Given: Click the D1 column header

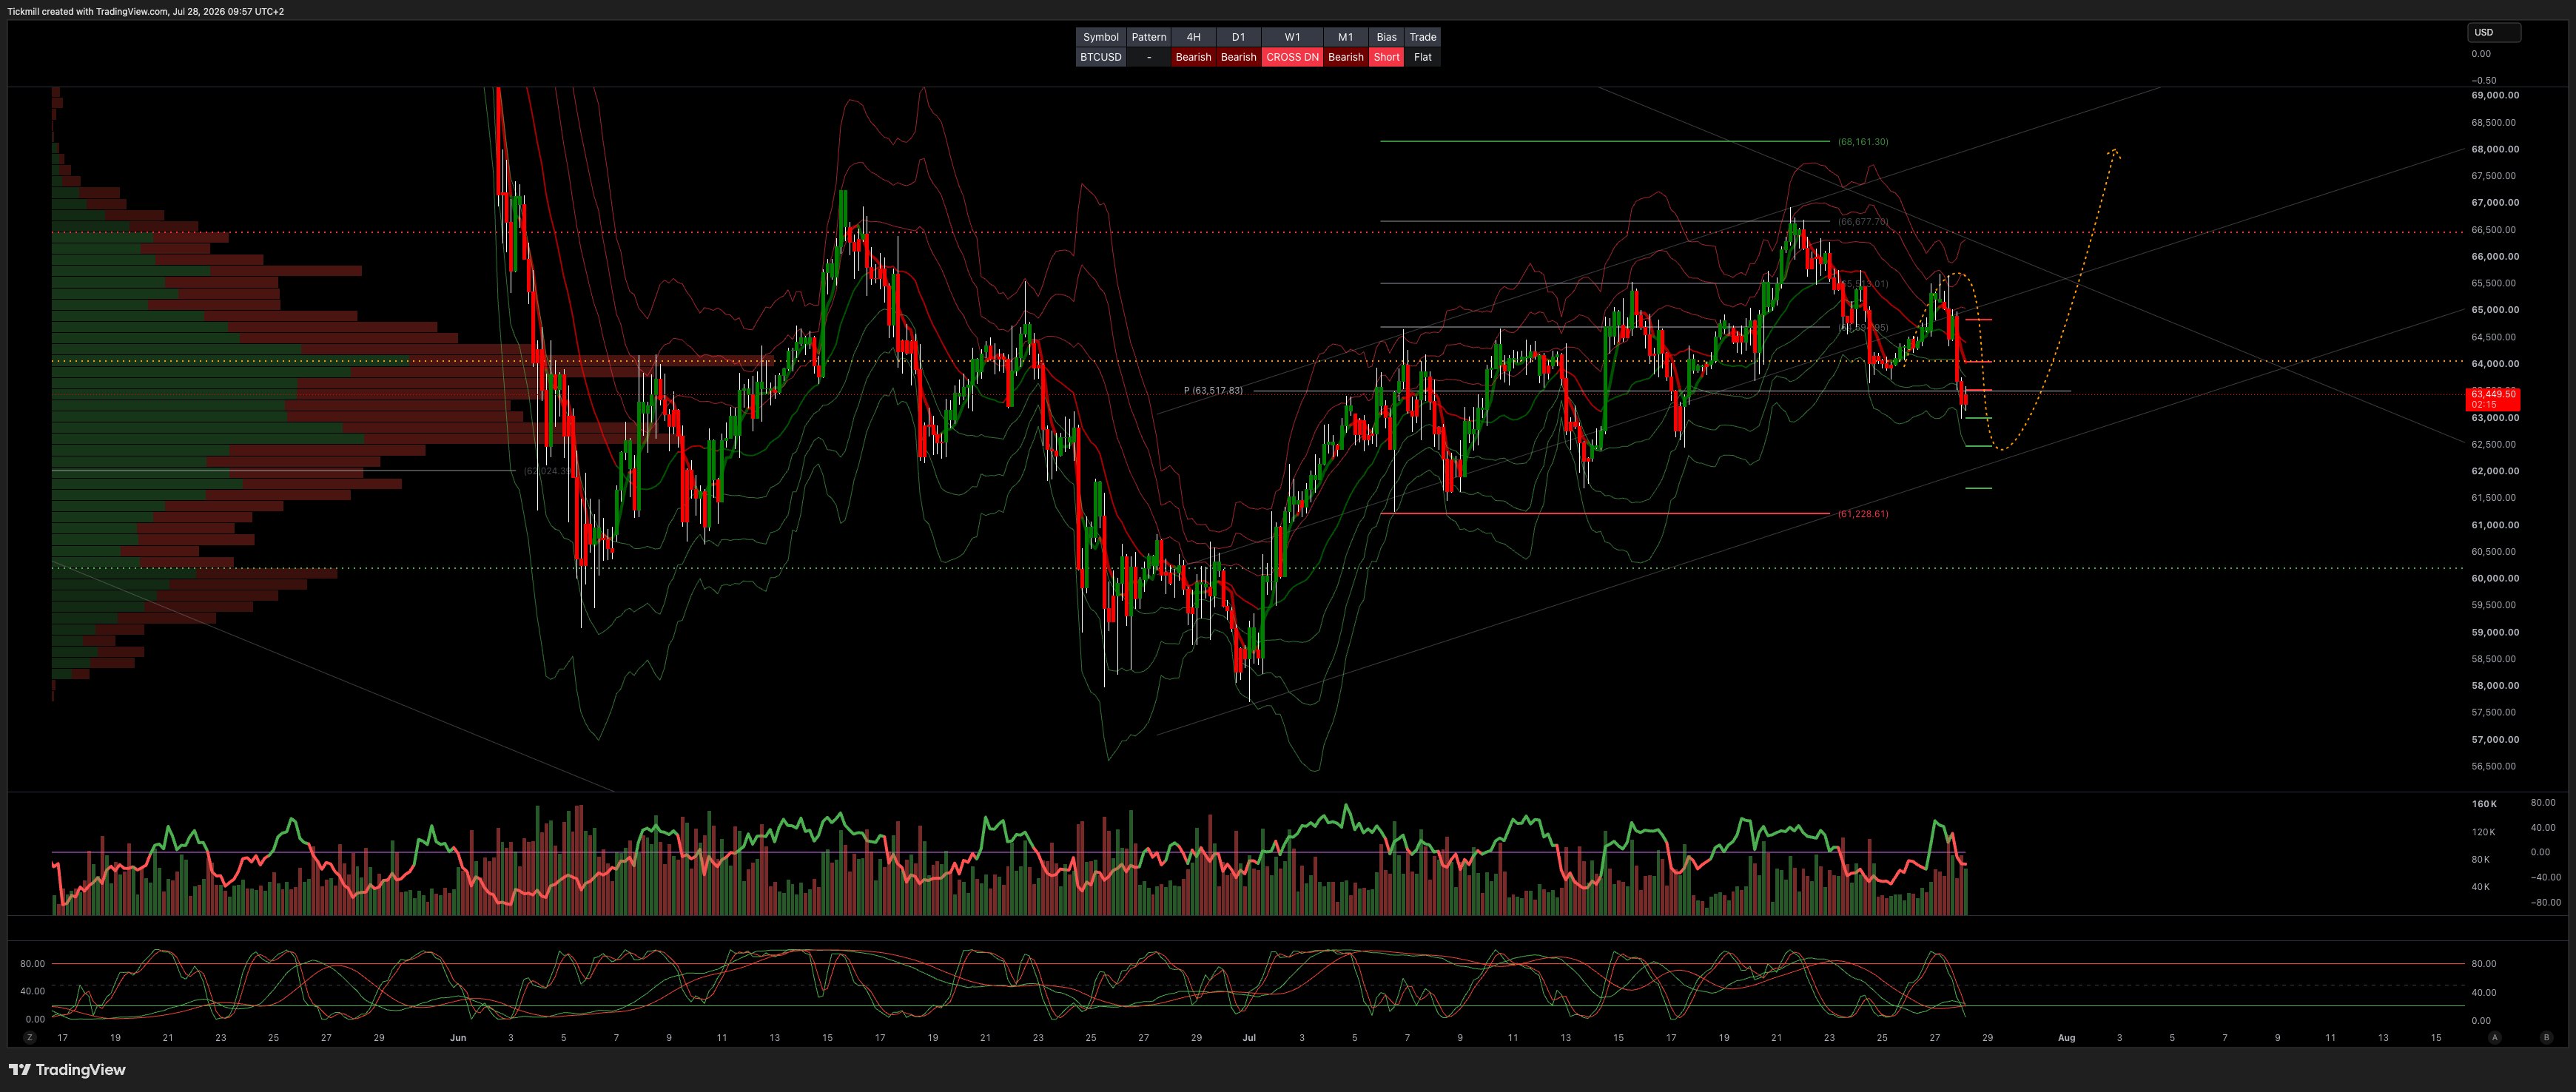Looking at the screenshot, I should pyautogui.click(x=1238, y=37).
